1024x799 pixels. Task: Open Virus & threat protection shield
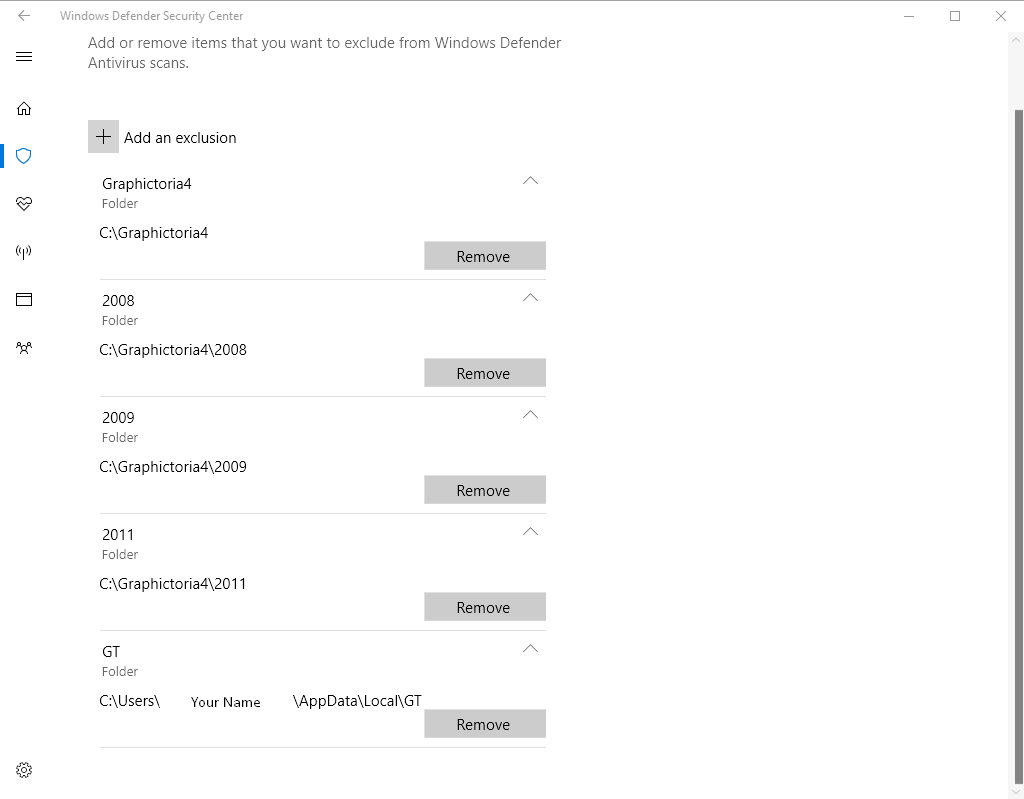click(24, 156)
